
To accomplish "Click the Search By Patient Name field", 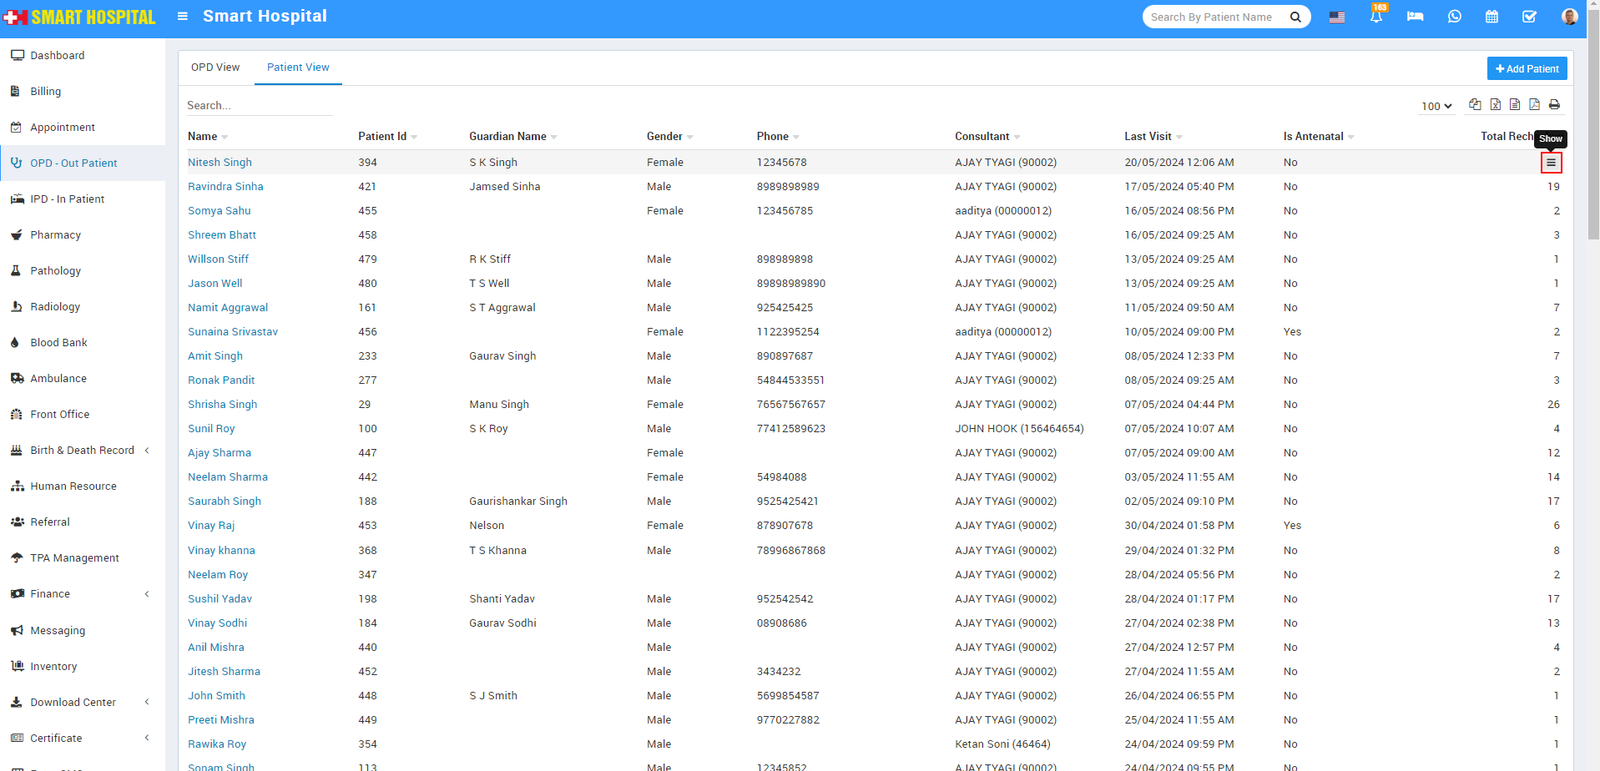I will (x=1214, y=17).
